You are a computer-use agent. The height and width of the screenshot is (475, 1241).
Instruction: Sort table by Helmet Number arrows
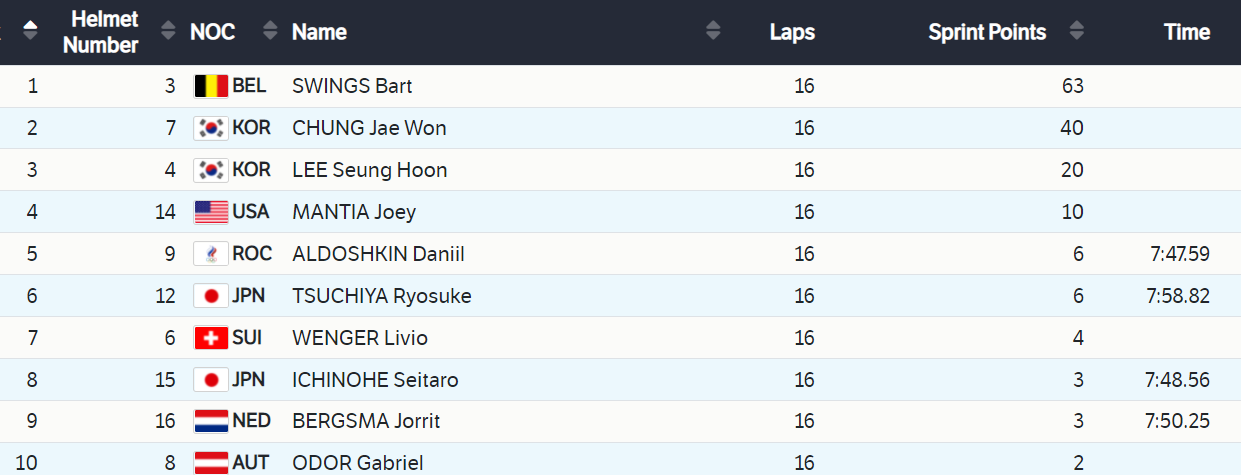(168, 31)
